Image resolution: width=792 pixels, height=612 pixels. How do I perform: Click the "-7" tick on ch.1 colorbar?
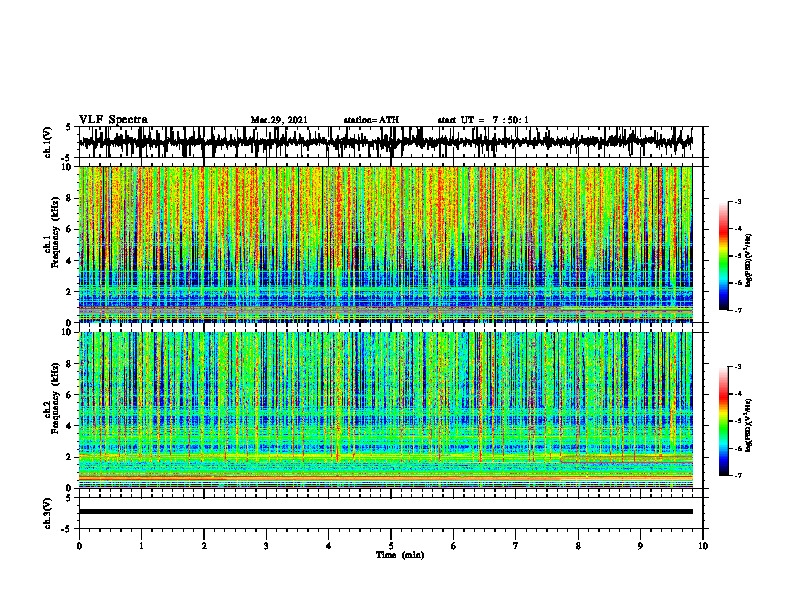click(x=738, y=310)
